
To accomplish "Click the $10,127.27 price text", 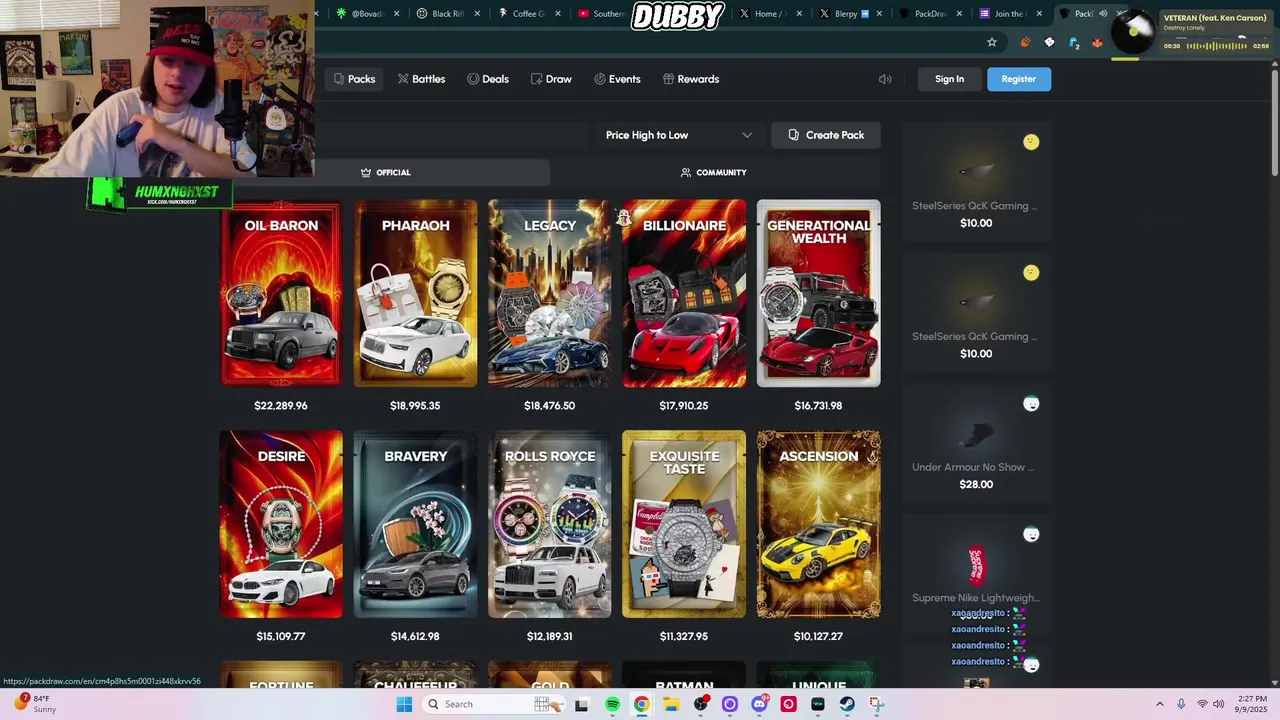I will 818,636.
